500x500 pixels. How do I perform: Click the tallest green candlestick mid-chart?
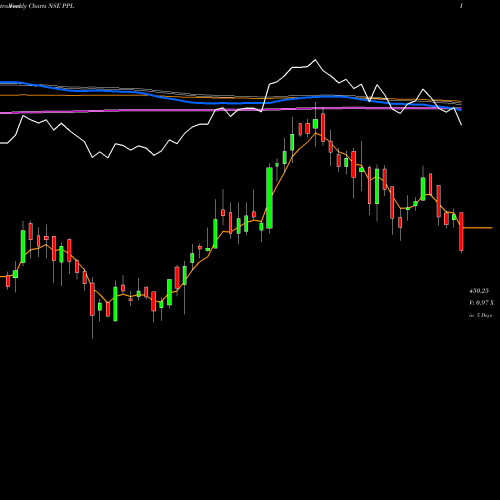click(x=269, y=198)
